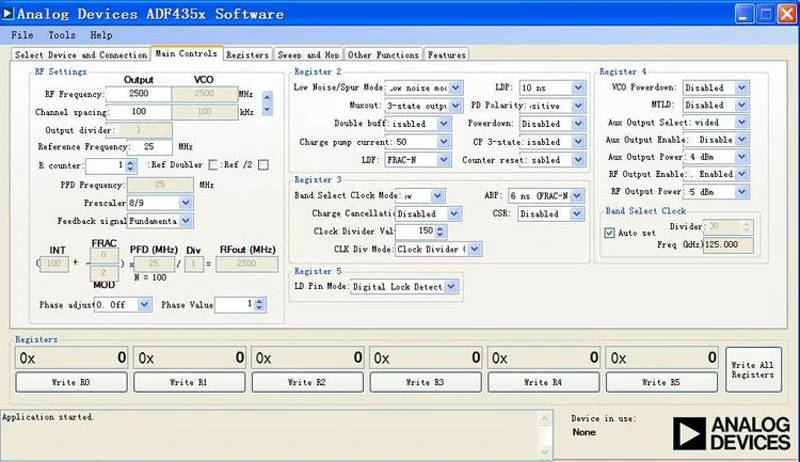
Task: Click the Reference Frequency input field
Action: (x=152, y=147)
